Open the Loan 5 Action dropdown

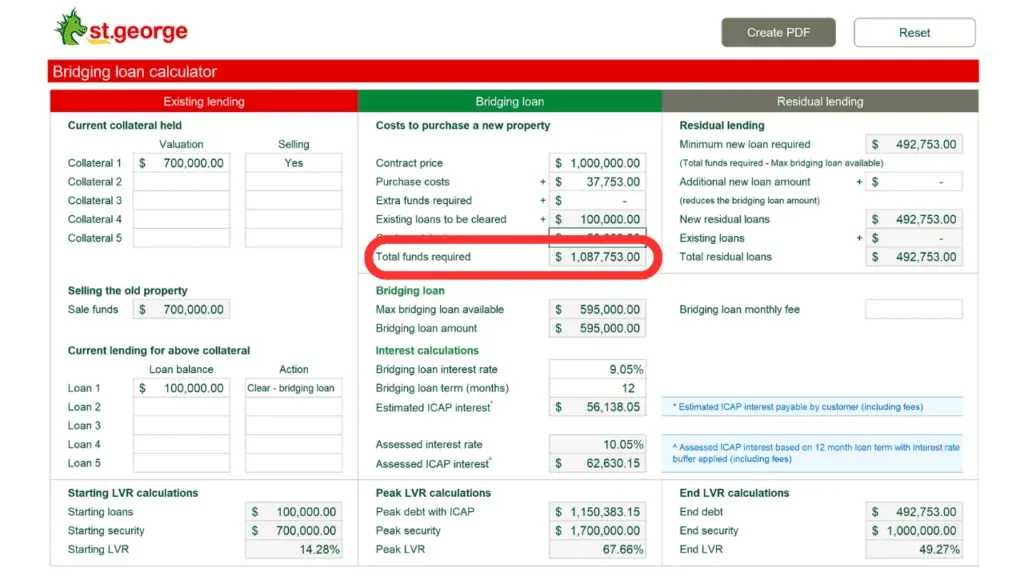pyautogui.click(x=293, y=463)
